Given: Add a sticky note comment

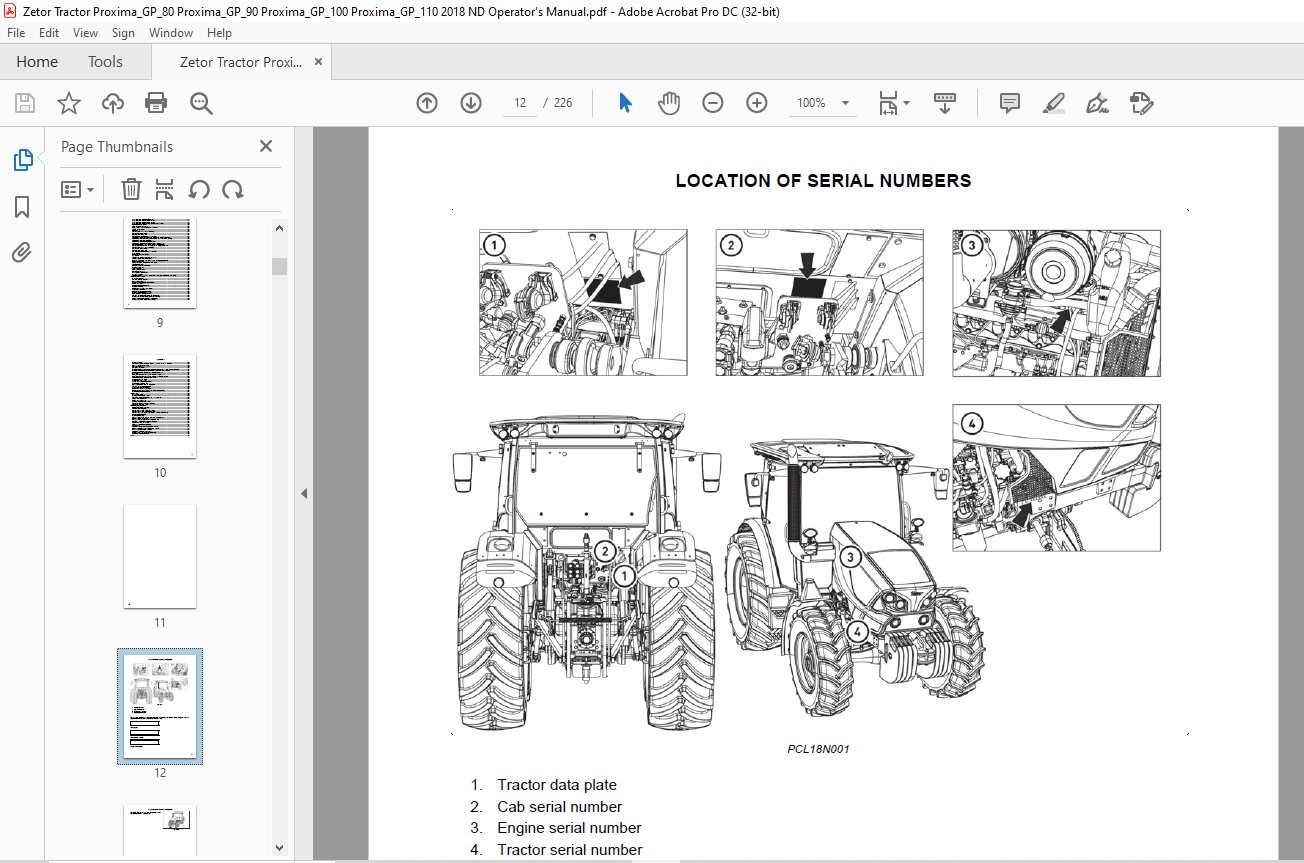Looking at the screenshot, I should pyautogui.click(x=1010, y=103).
